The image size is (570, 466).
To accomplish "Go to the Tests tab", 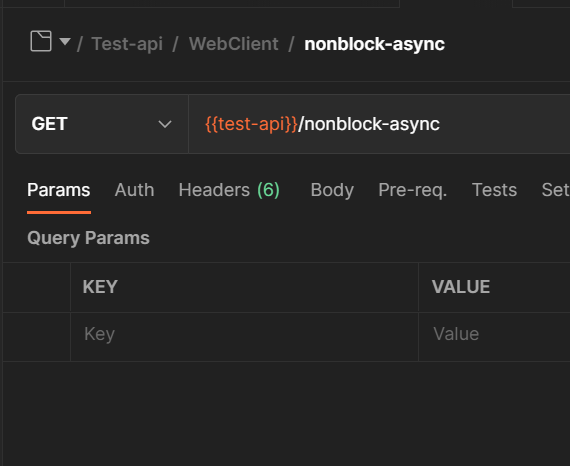I will (494, 190).
